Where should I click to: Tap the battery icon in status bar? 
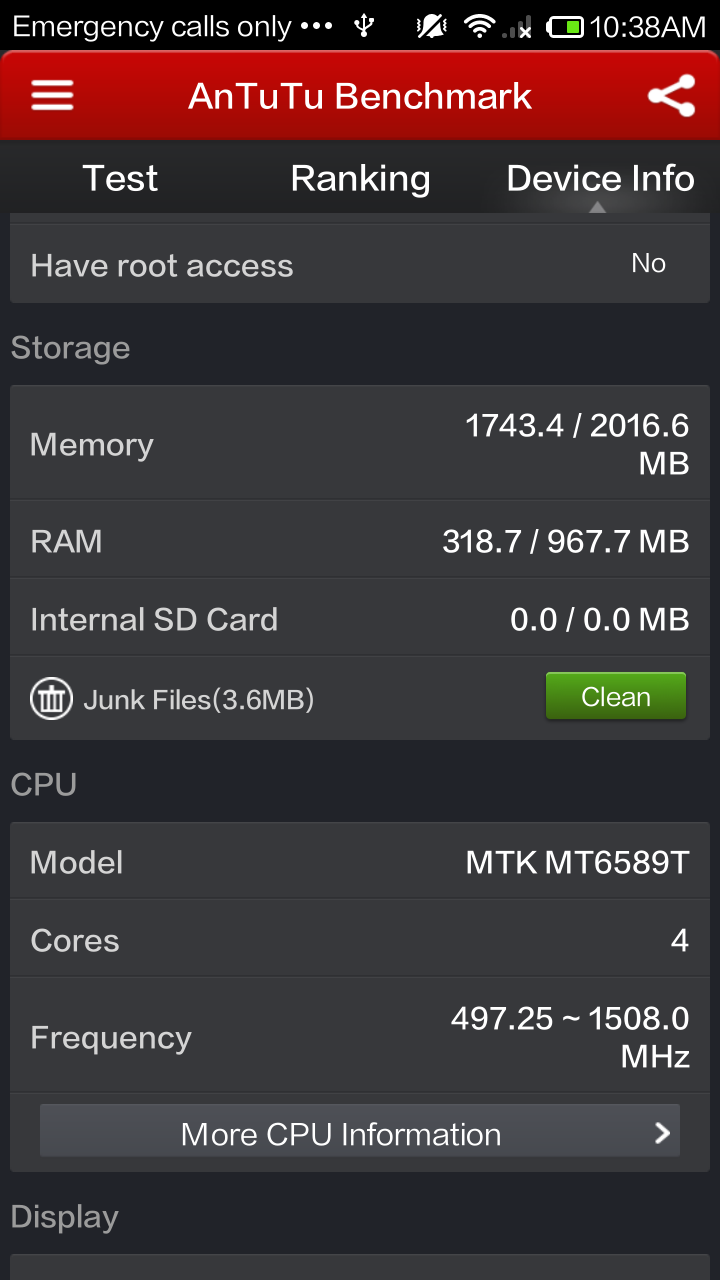tap(566, 27)
